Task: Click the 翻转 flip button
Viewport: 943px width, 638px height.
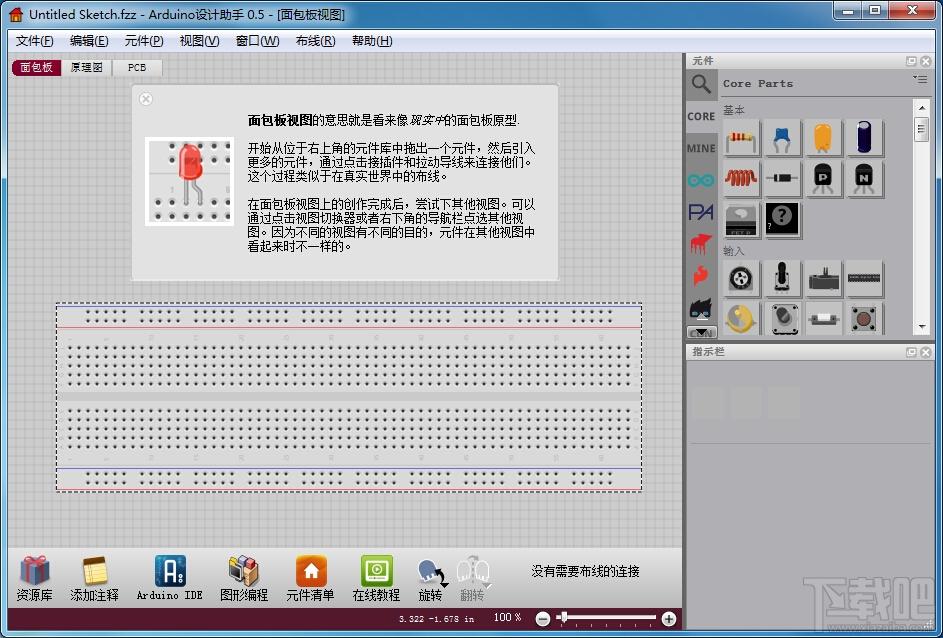Action: point(473,580)
